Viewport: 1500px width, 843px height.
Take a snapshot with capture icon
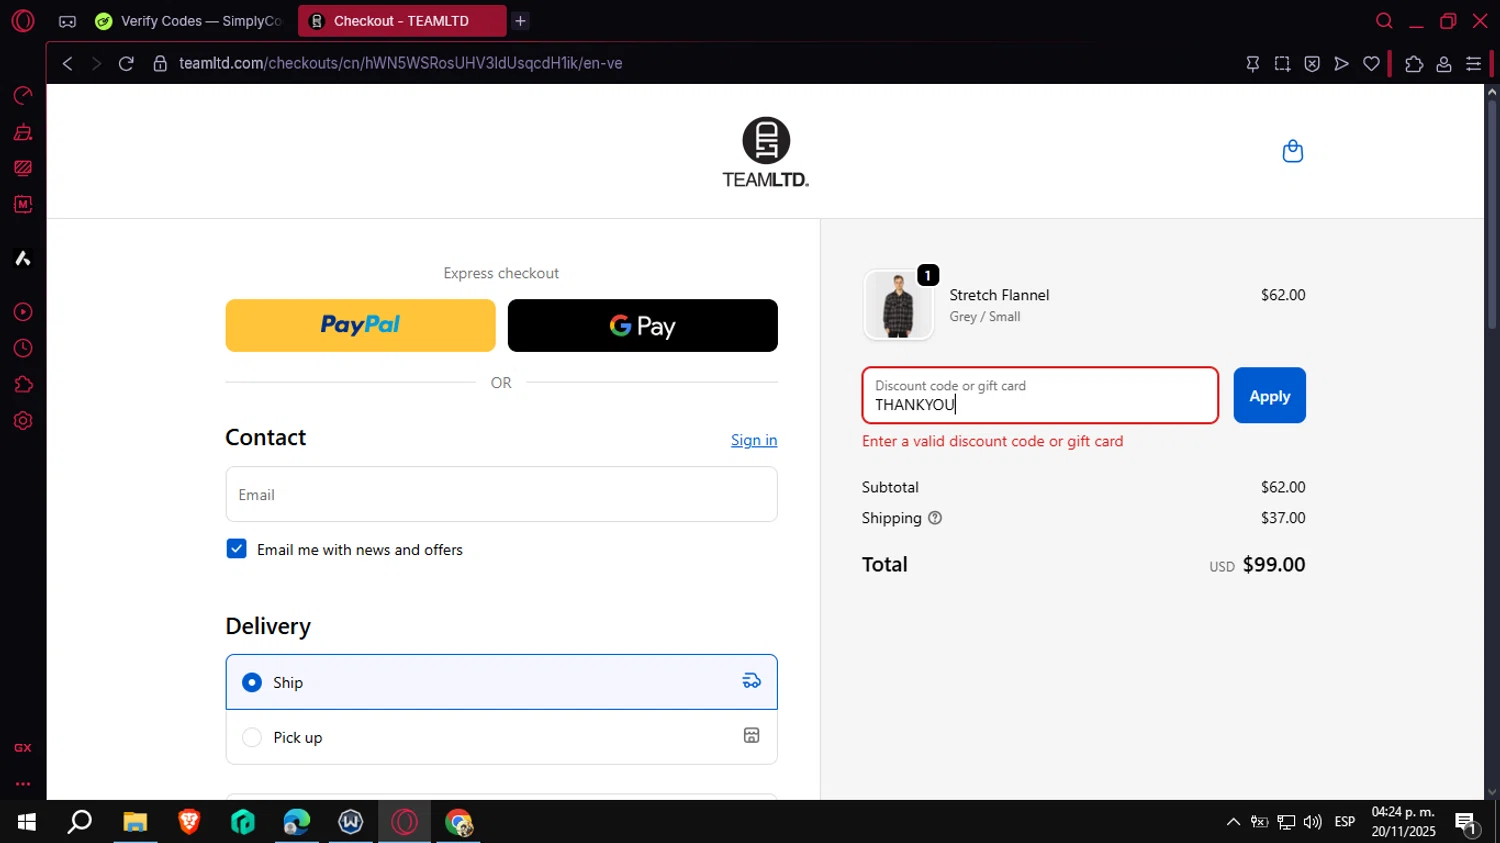pos(1282,63)
